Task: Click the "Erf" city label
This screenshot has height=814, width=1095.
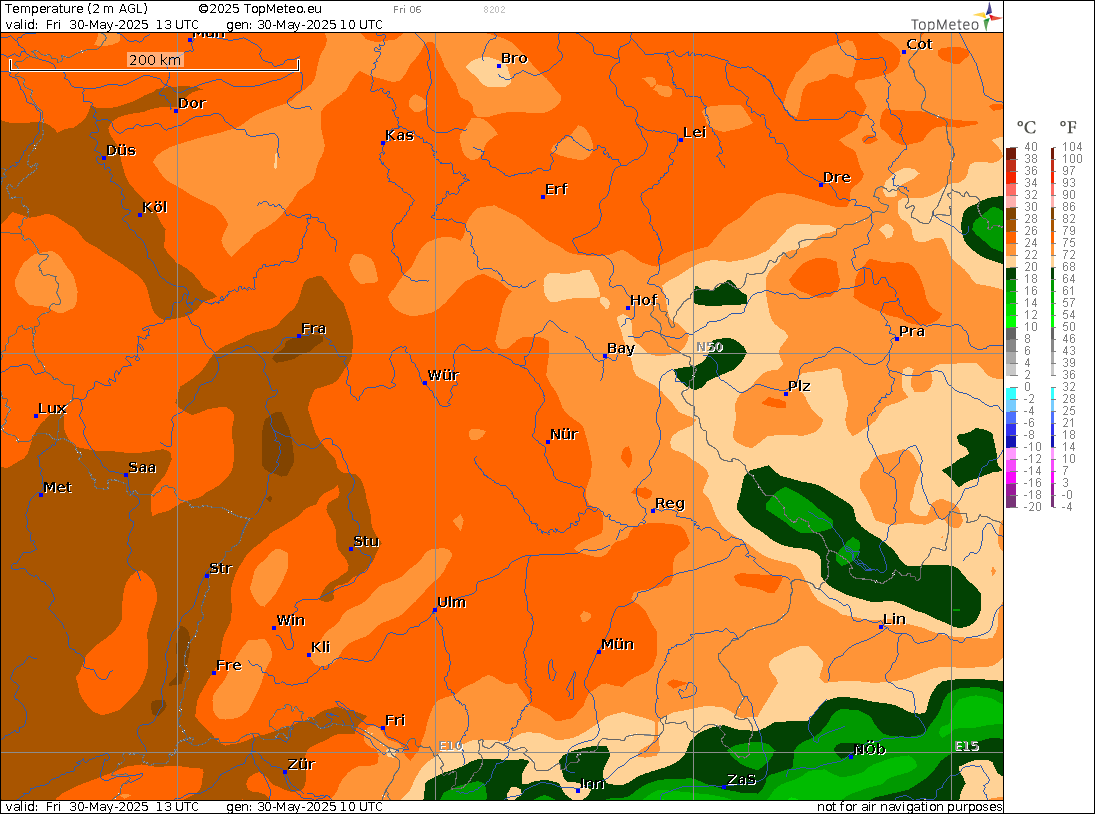Action: pos(557,189)
